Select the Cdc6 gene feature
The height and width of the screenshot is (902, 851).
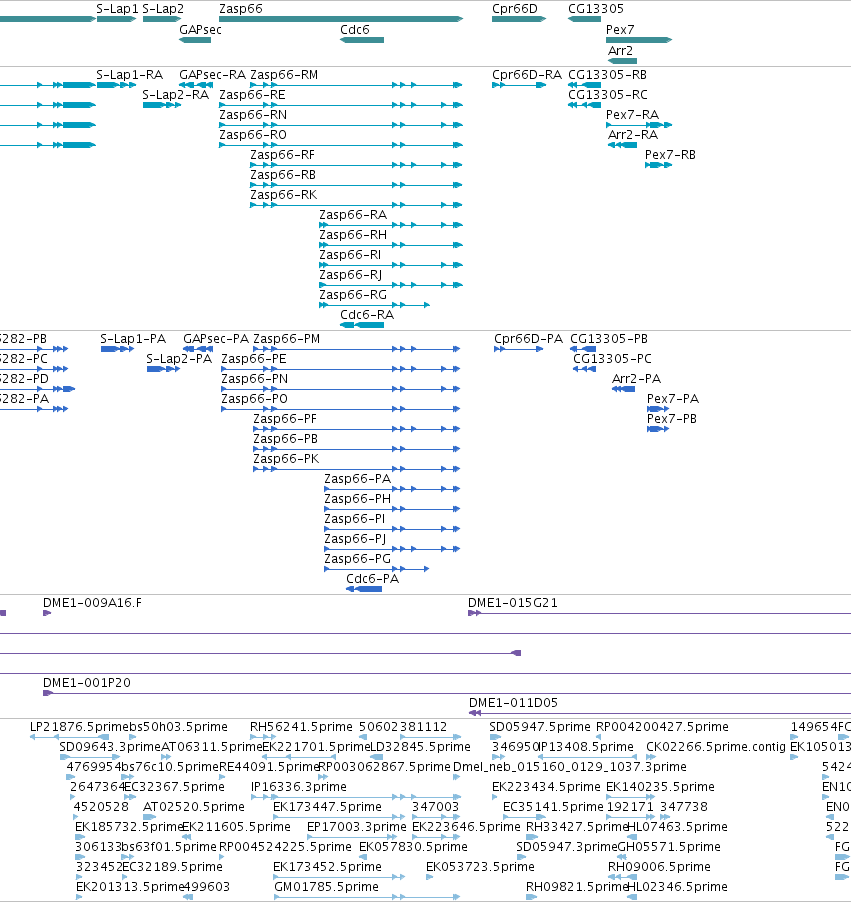[x=362, y=40]
